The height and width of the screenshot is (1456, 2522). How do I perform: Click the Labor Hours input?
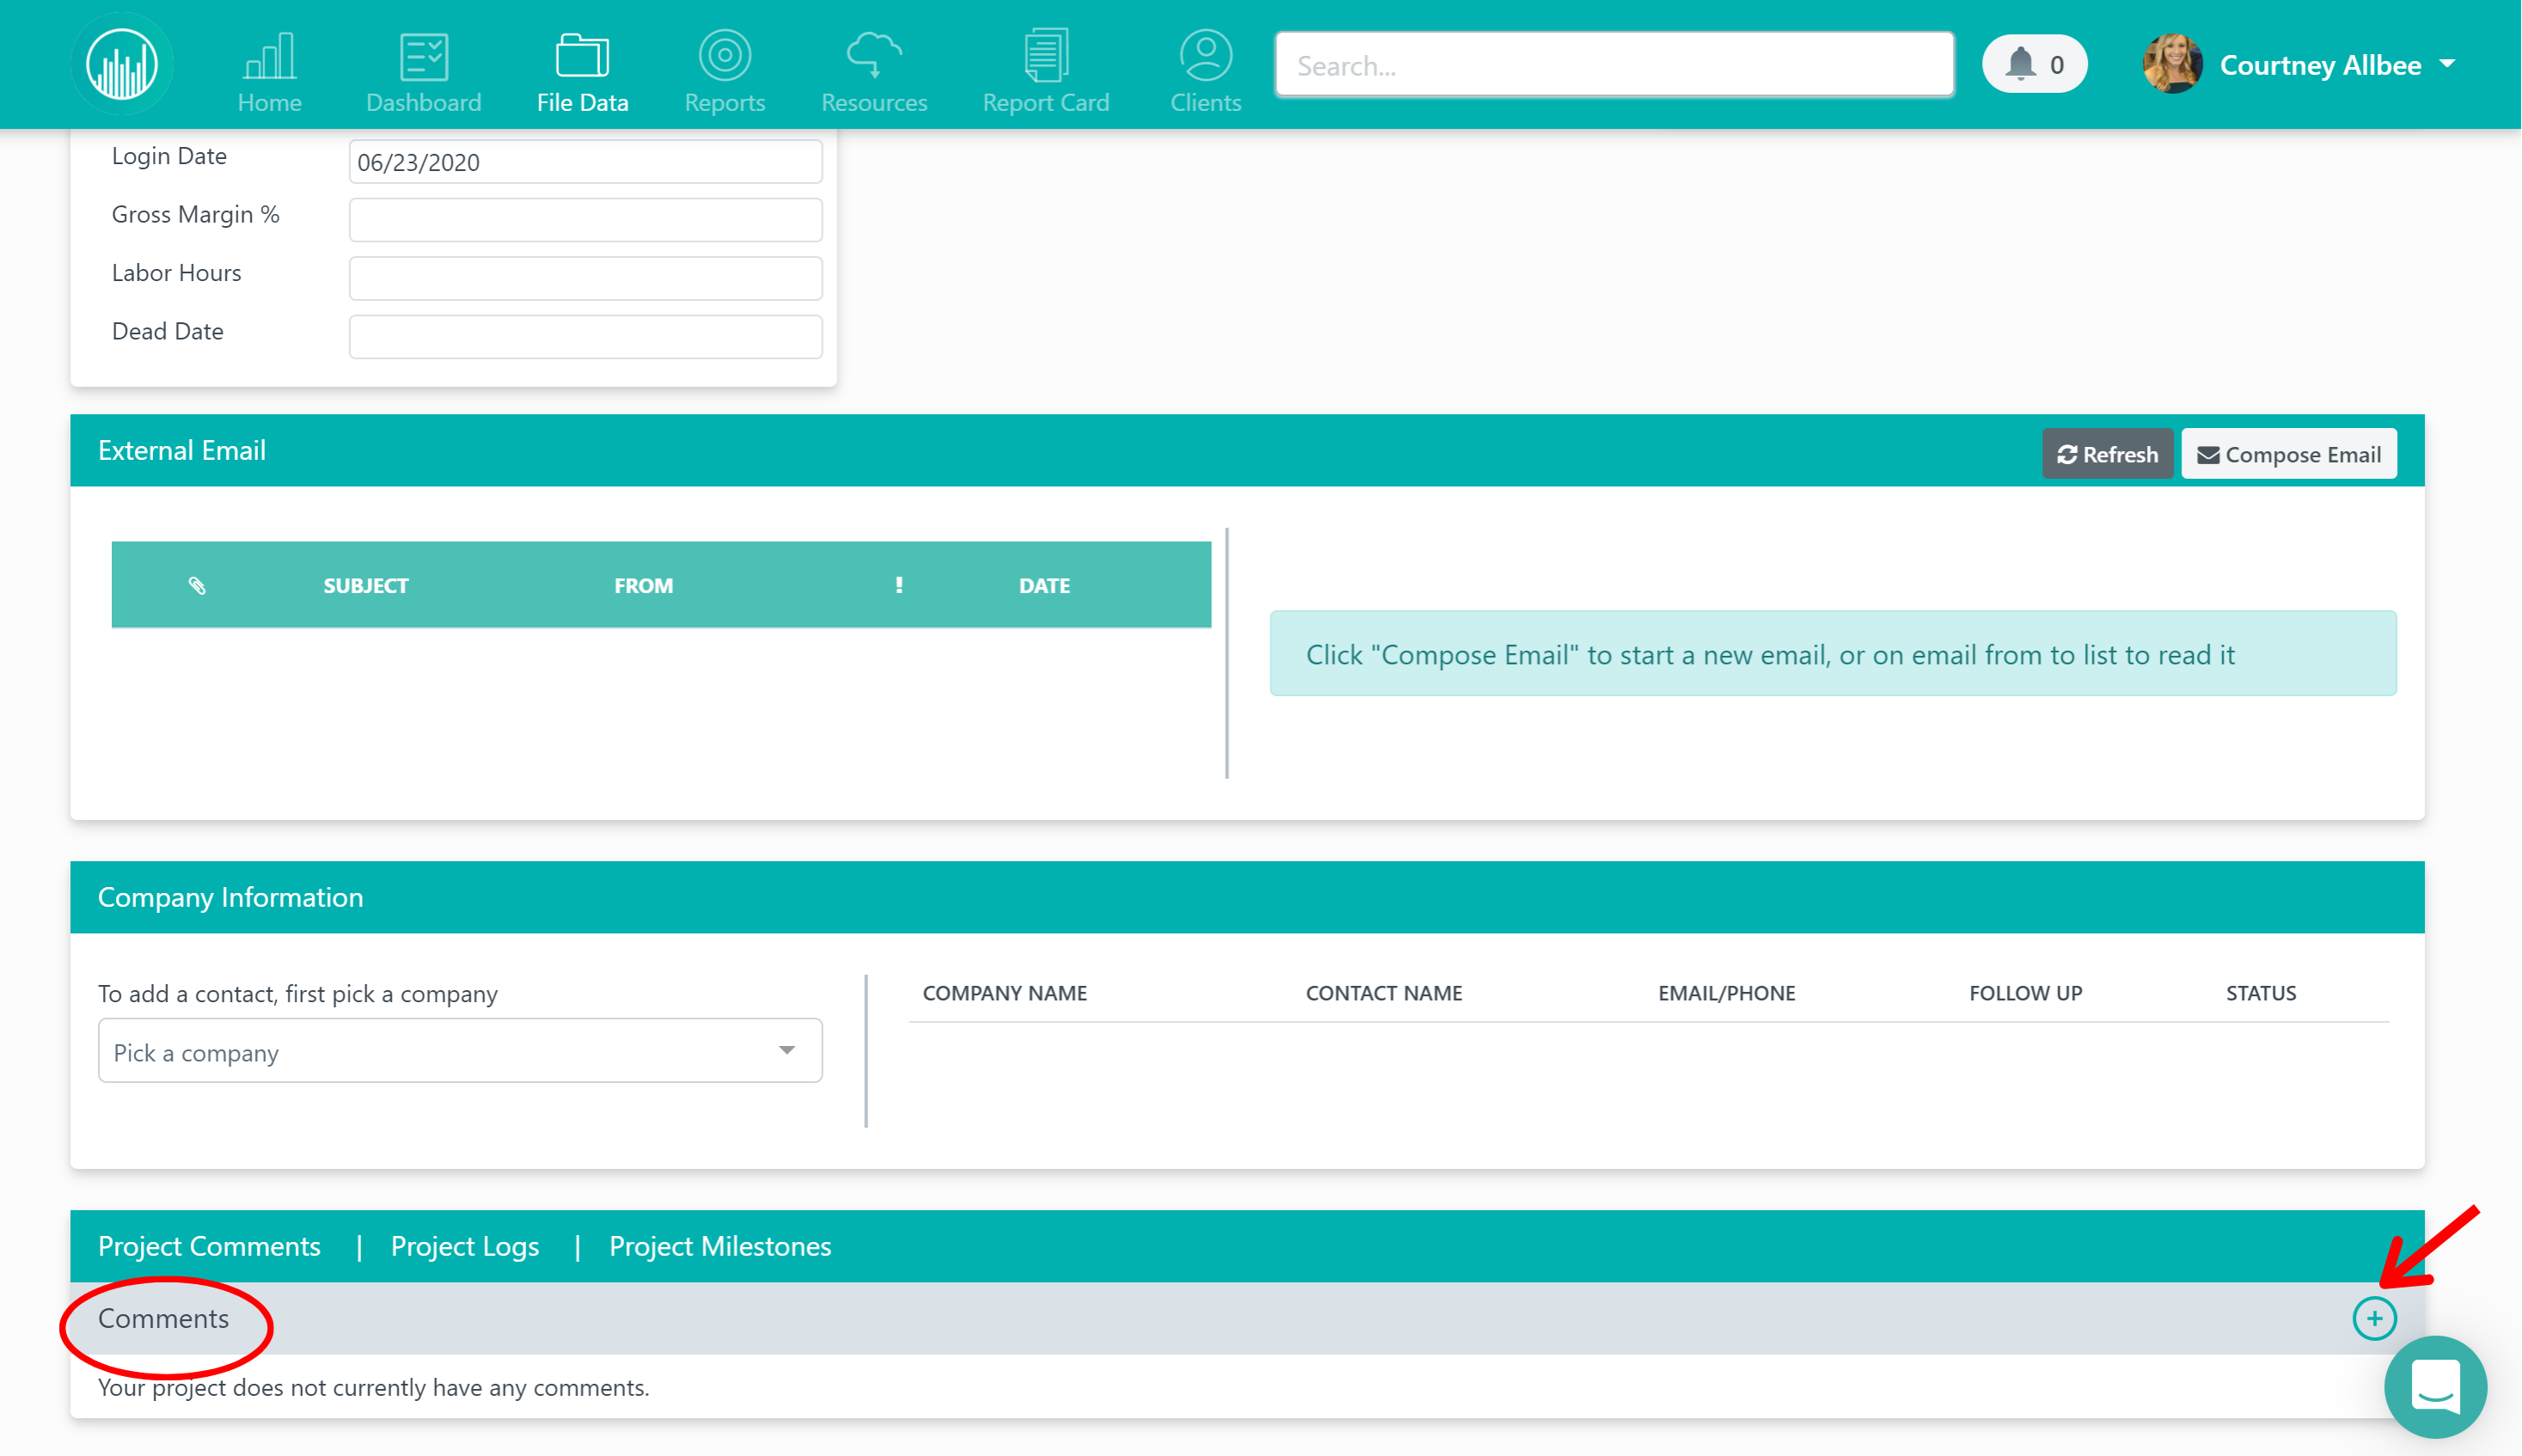tap(585, 278)
